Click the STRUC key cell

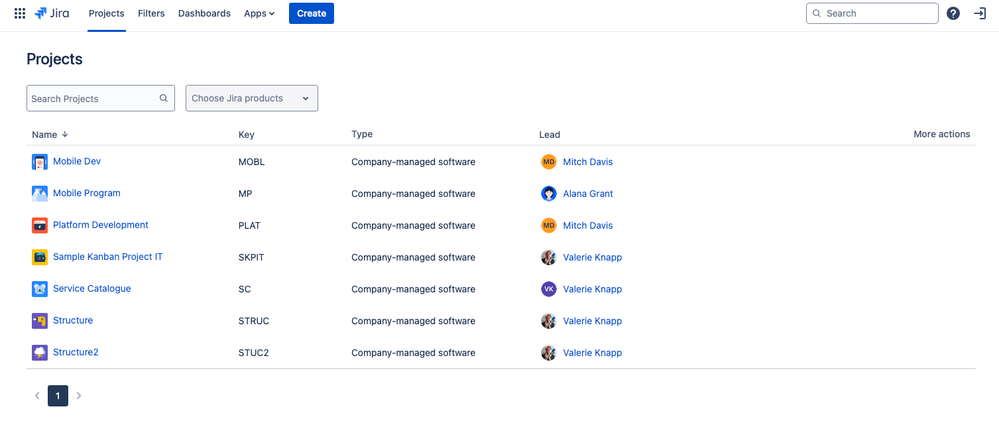point(254,321)
